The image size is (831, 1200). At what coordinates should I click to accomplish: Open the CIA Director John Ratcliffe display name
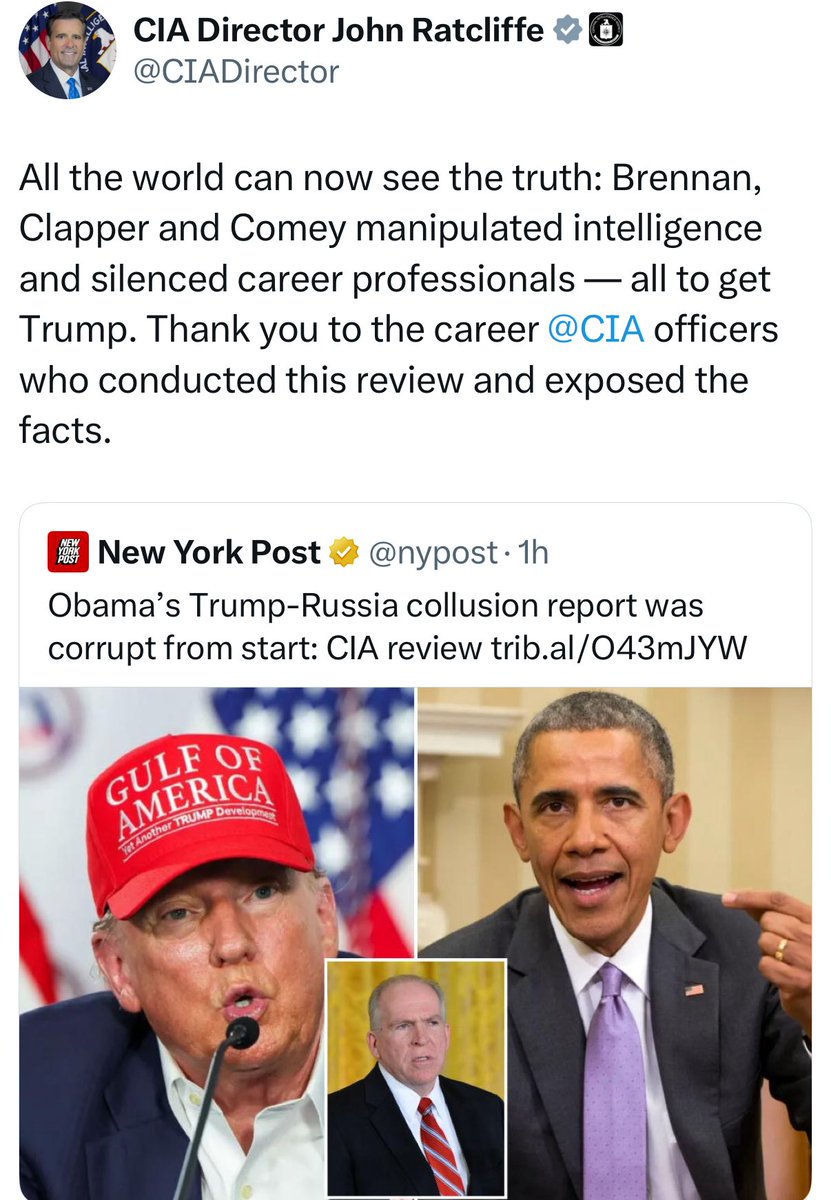click(x=338, y=32)
